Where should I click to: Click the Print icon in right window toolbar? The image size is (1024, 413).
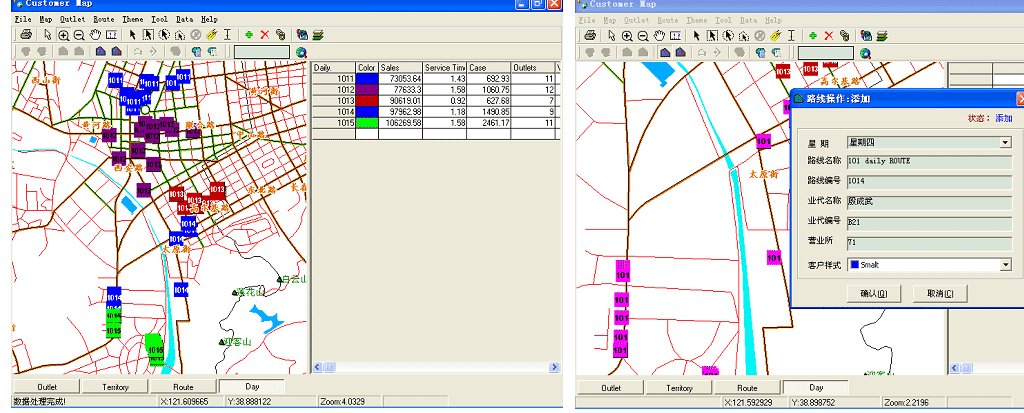[x=590, y=35]
